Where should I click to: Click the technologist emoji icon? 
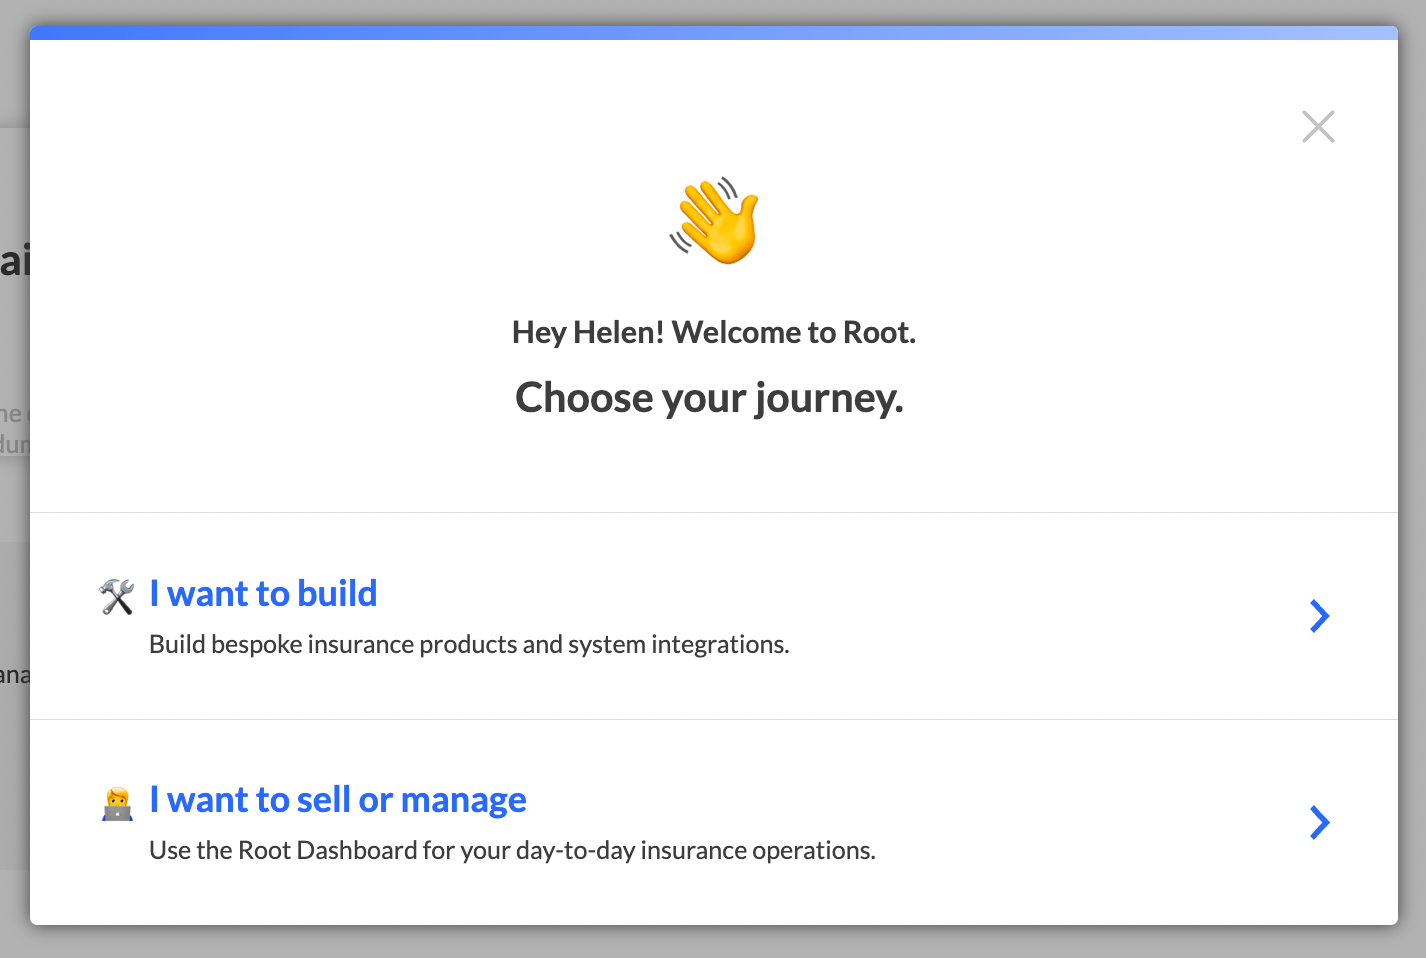tap(117, 801)
